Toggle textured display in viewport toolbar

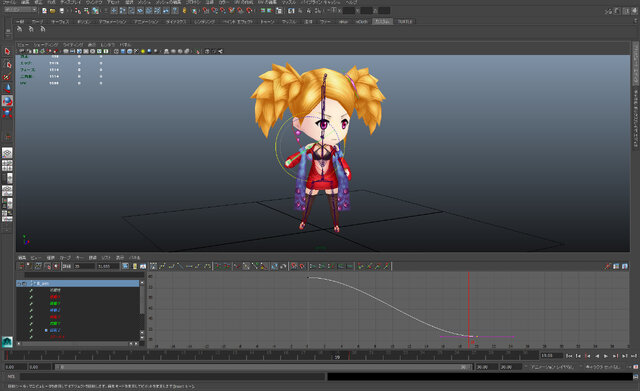(136, 51)
